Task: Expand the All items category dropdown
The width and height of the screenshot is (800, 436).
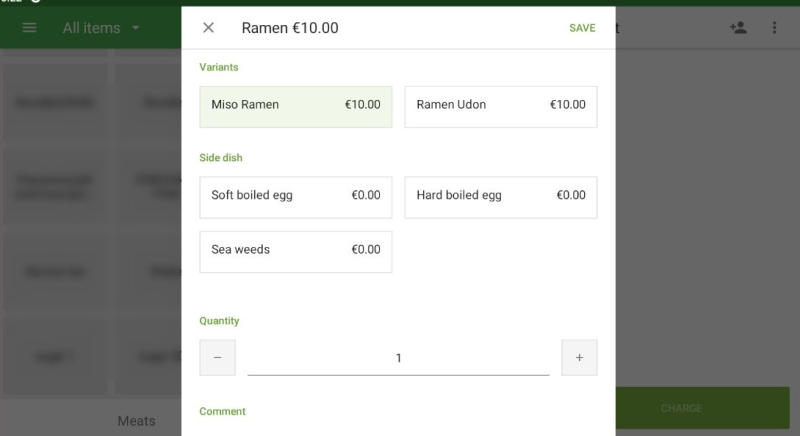Action: point(102,28)
